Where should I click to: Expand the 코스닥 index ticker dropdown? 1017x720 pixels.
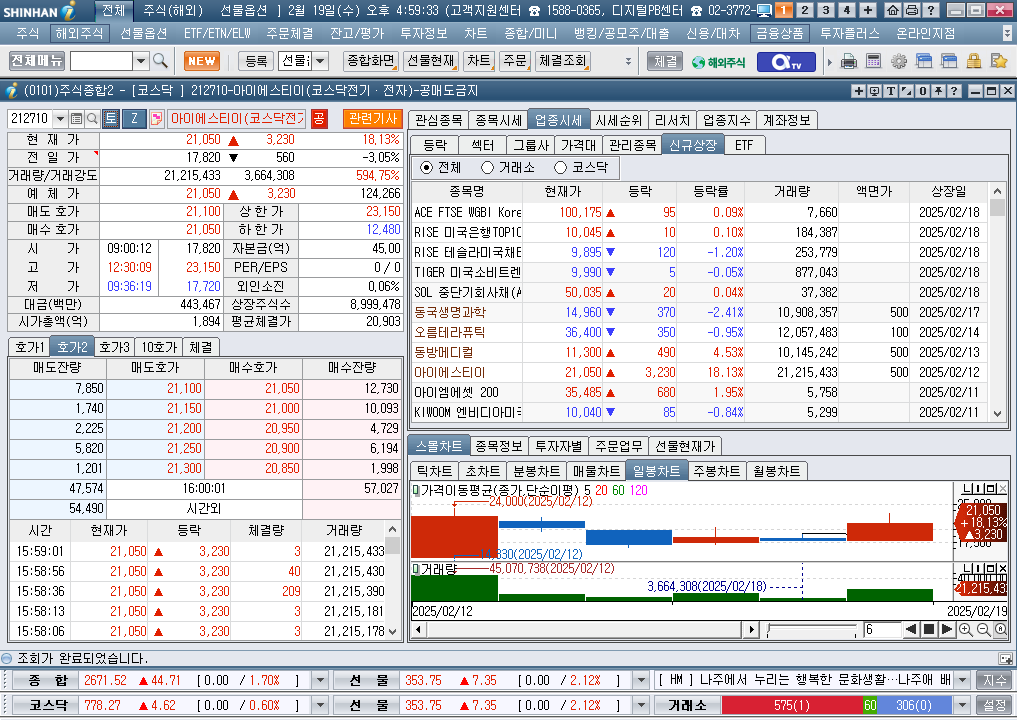coord(320,705)
